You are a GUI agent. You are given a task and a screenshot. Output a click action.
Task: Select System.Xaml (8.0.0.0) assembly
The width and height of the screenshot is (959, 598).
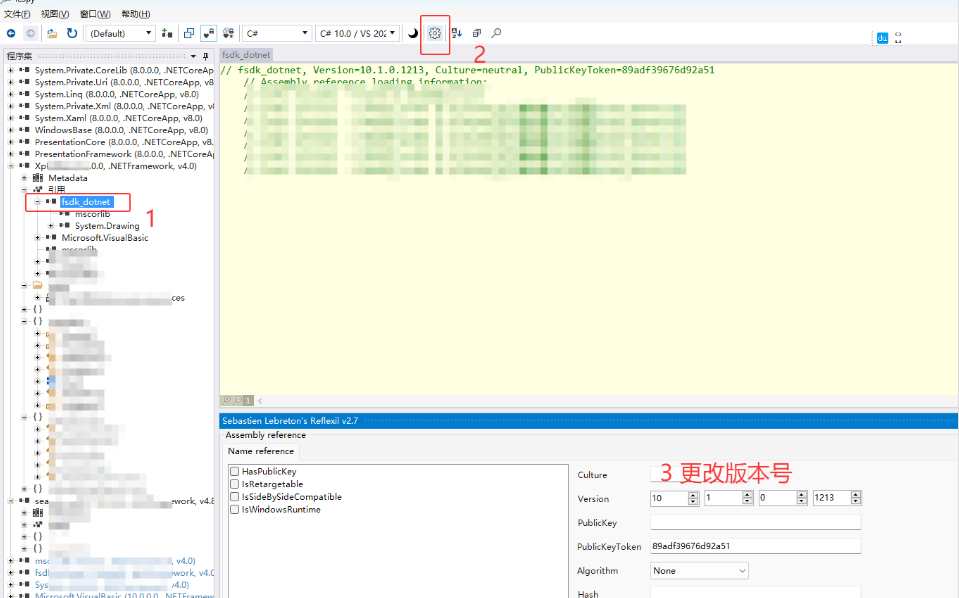118,118
